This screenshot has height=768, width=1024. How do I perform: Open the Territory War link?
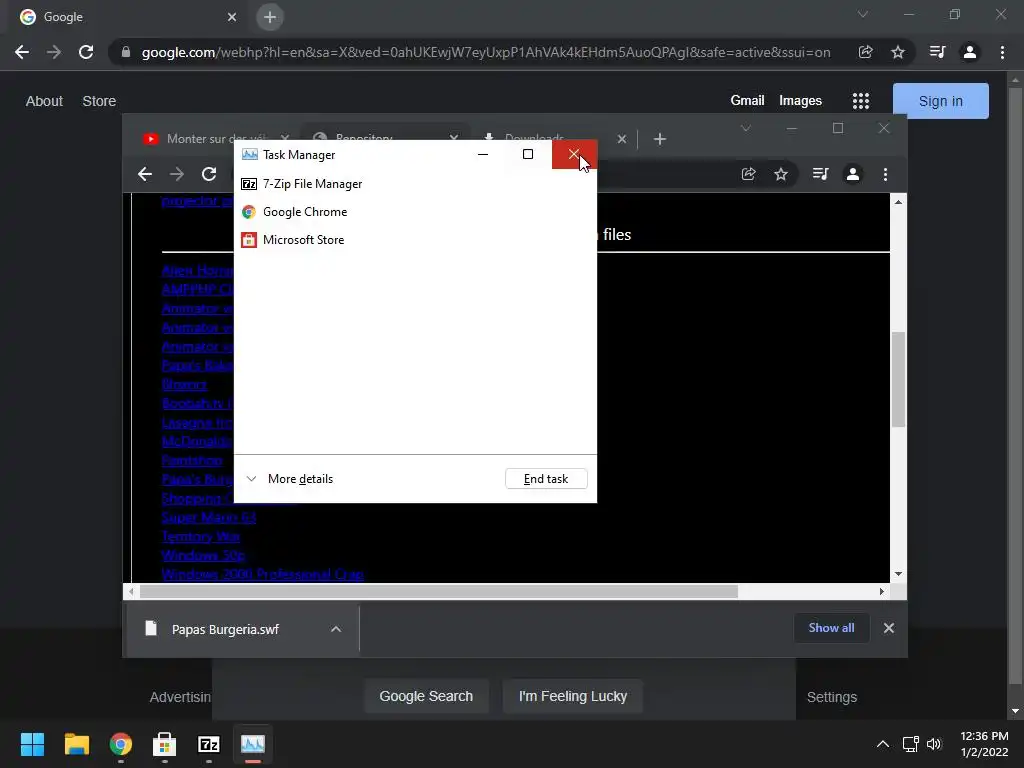point(200,536)
